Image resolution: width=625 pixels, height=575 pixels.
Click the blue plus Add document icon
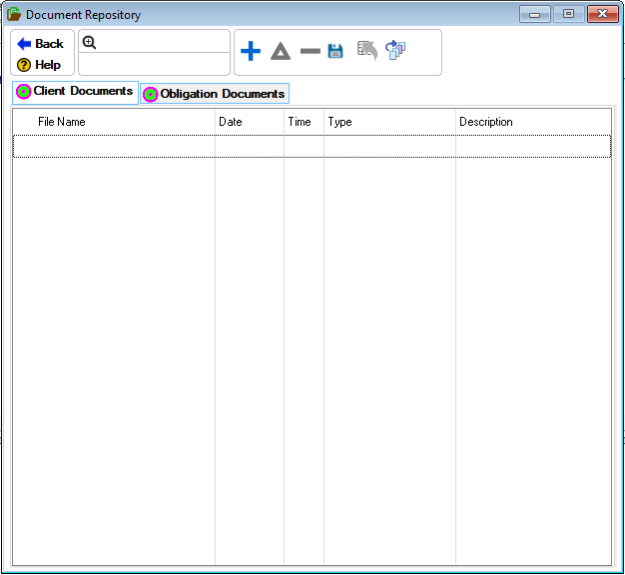click(x=250, y=51)
